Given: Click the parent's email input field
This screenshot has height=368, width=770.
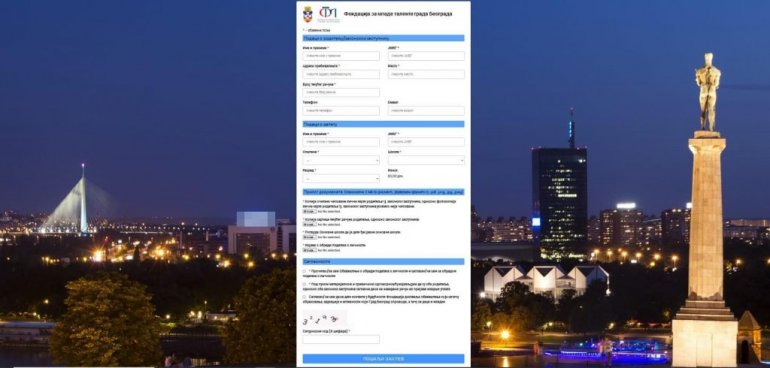Looking at the screenshot, I should [426, 111].
